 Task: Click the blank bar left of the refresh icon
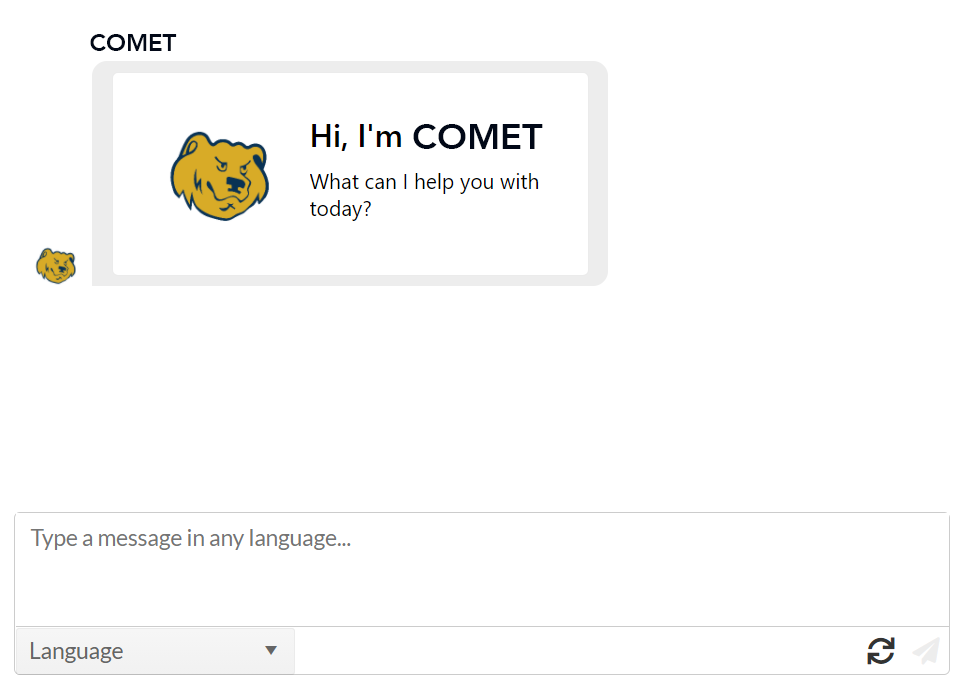(579, 651)
